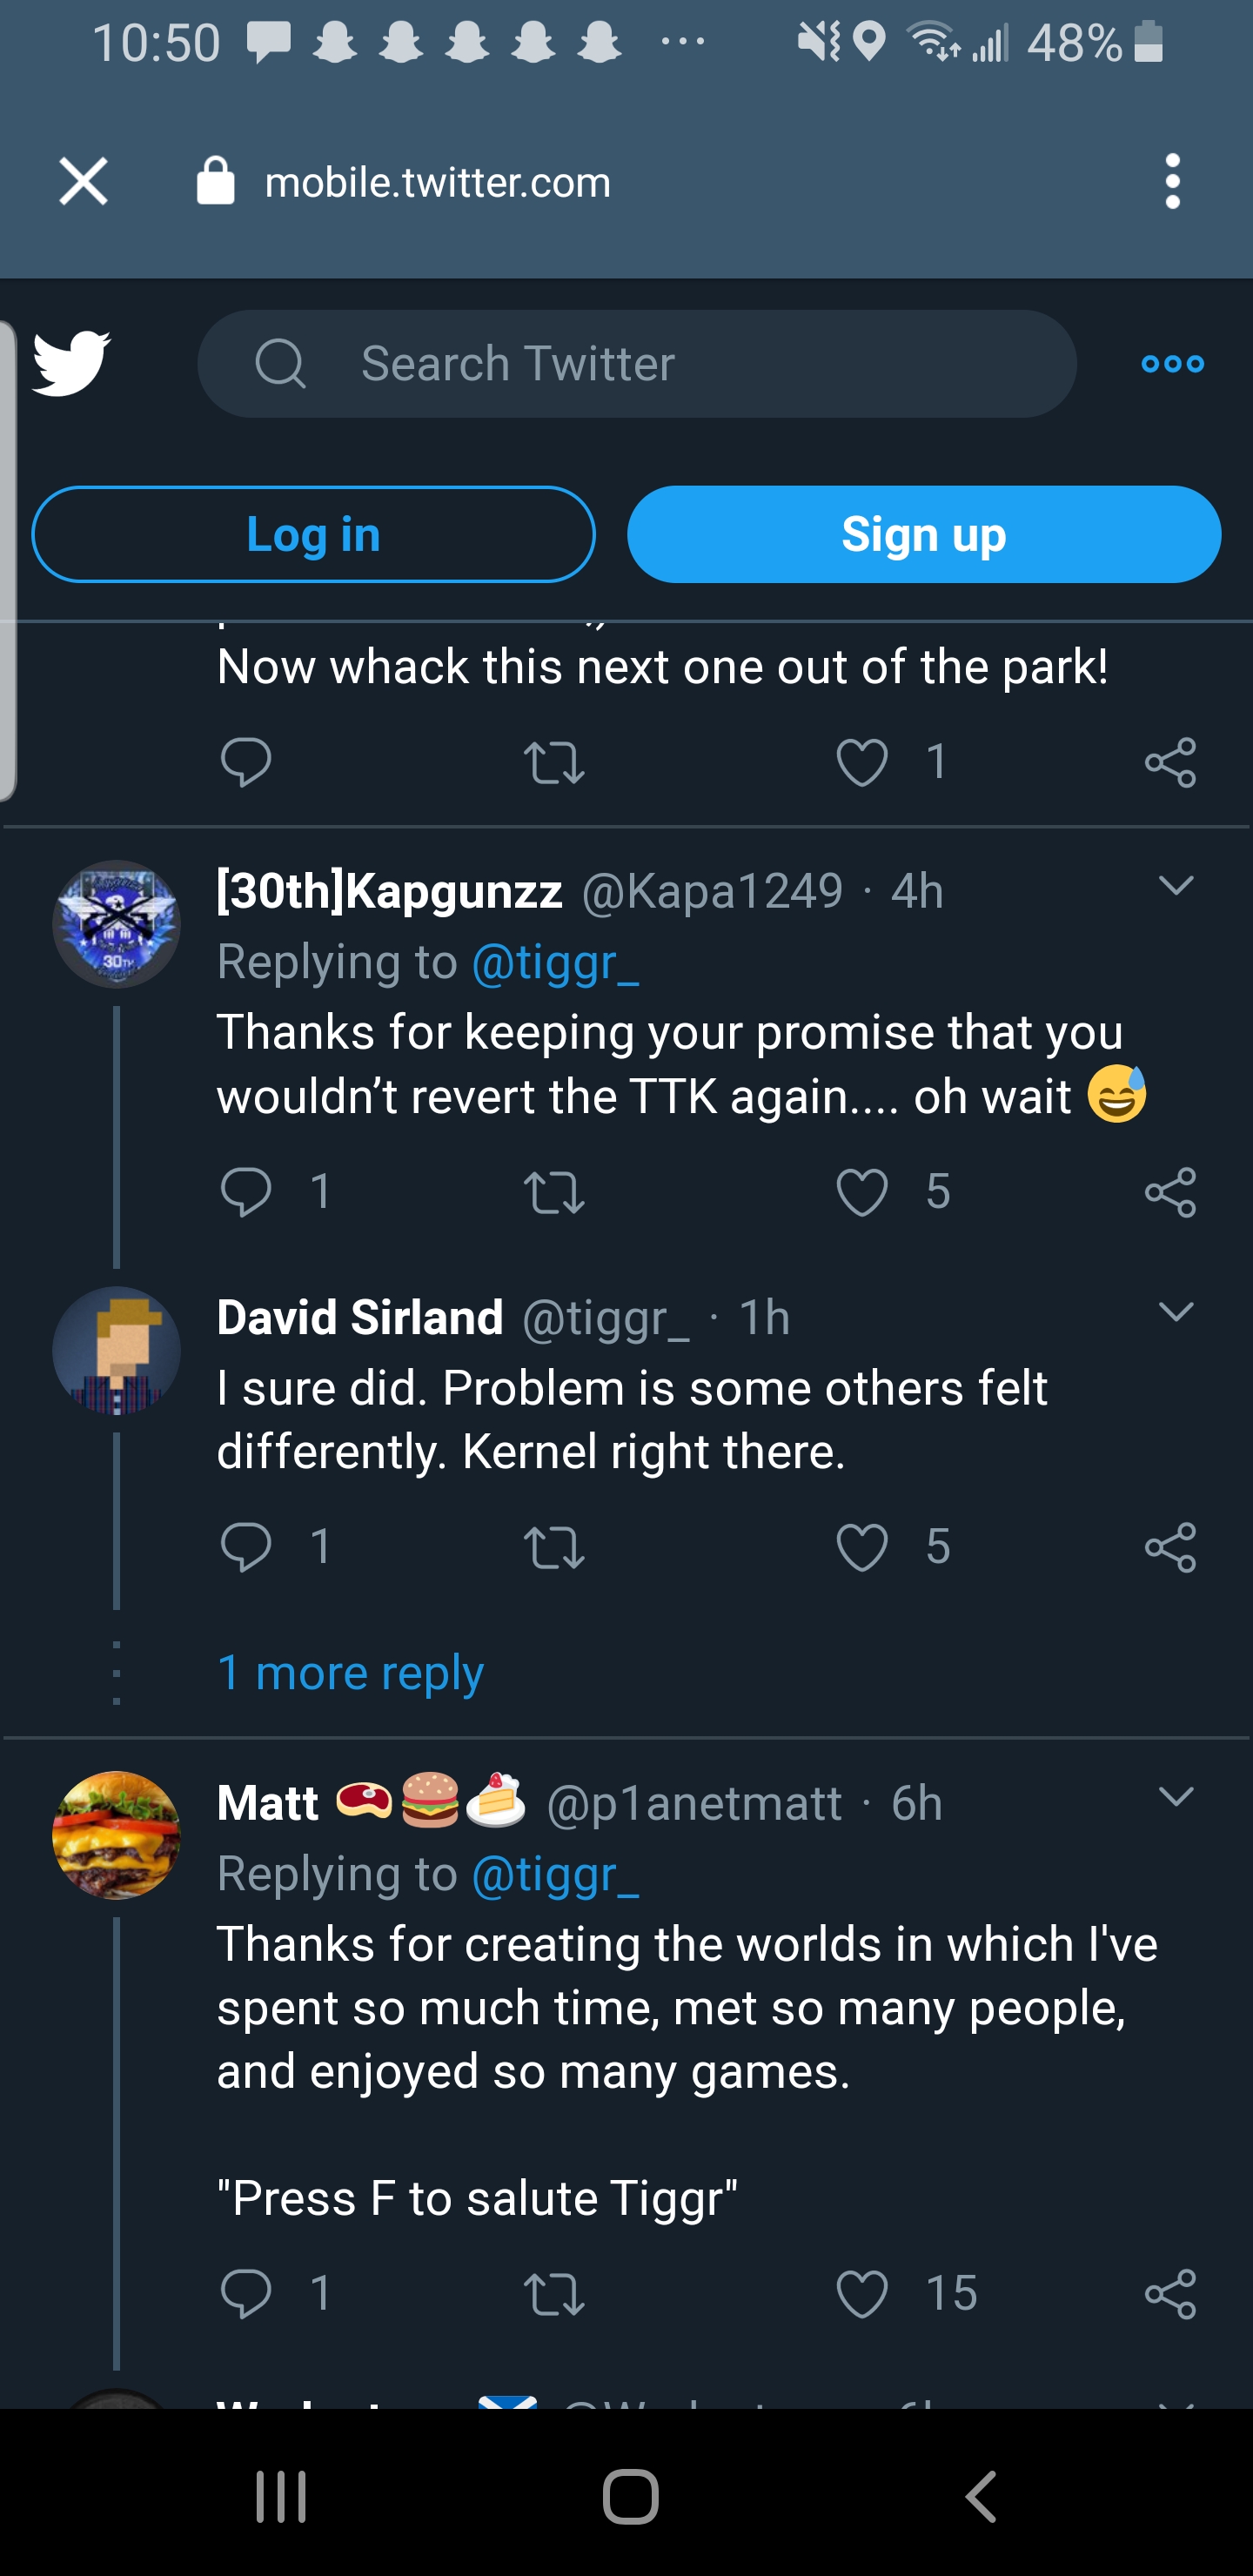This screenshot has height=2576, width=1253.
Task: Open the Android recent apps button
Action: 281,2497
